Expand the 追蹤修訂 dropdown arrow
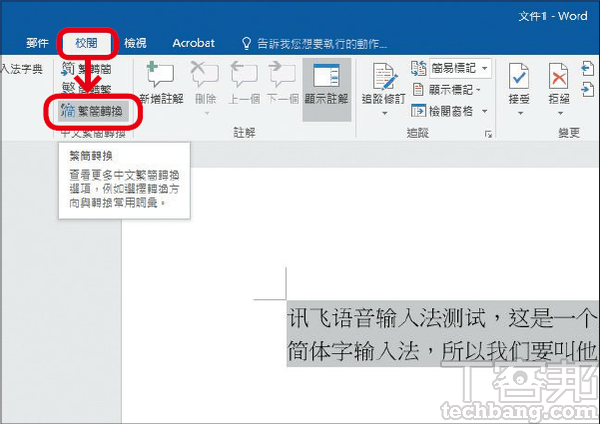The width and height of the screenshot is (600, 424). pos(385,113)
